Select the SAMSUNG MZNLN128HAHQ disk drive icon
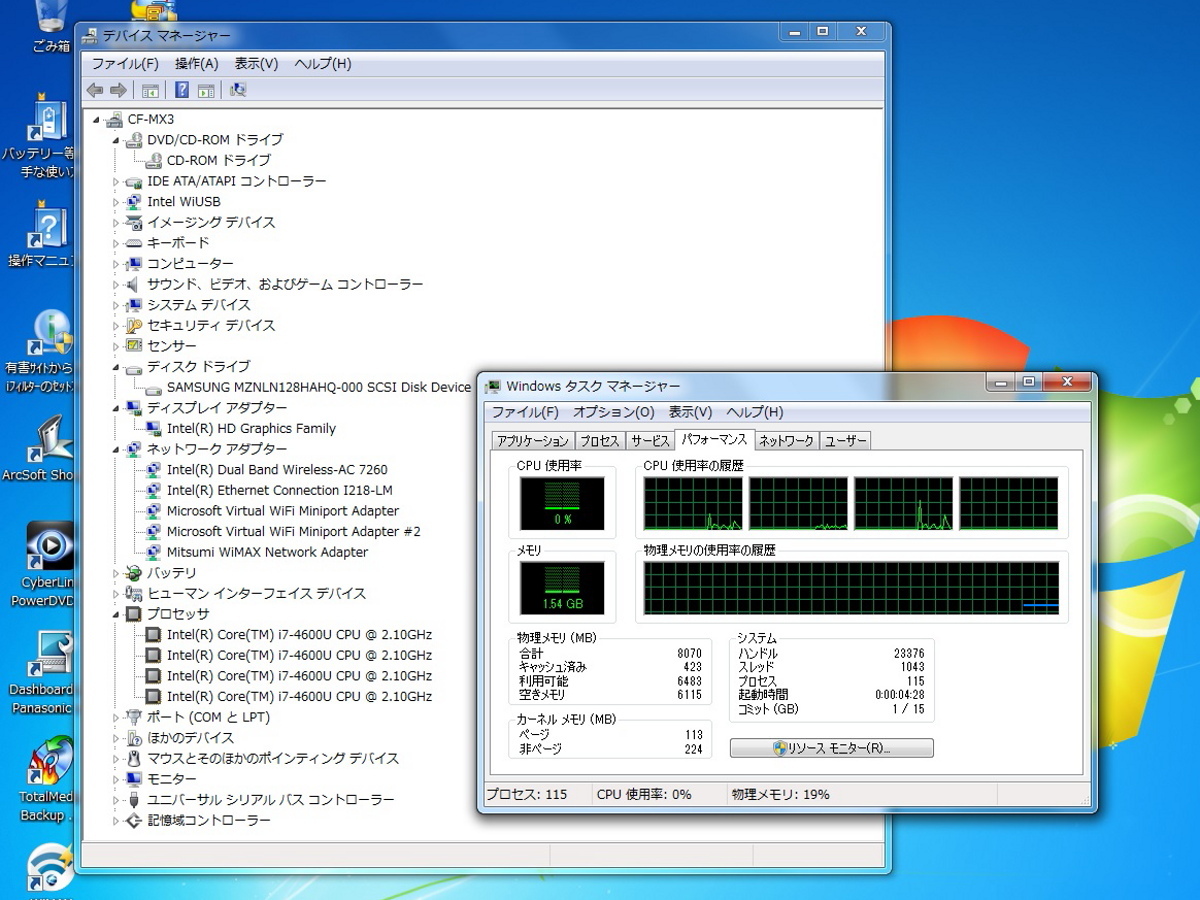This screenshot has height=900, width=1200. click(x=153, y=387)
